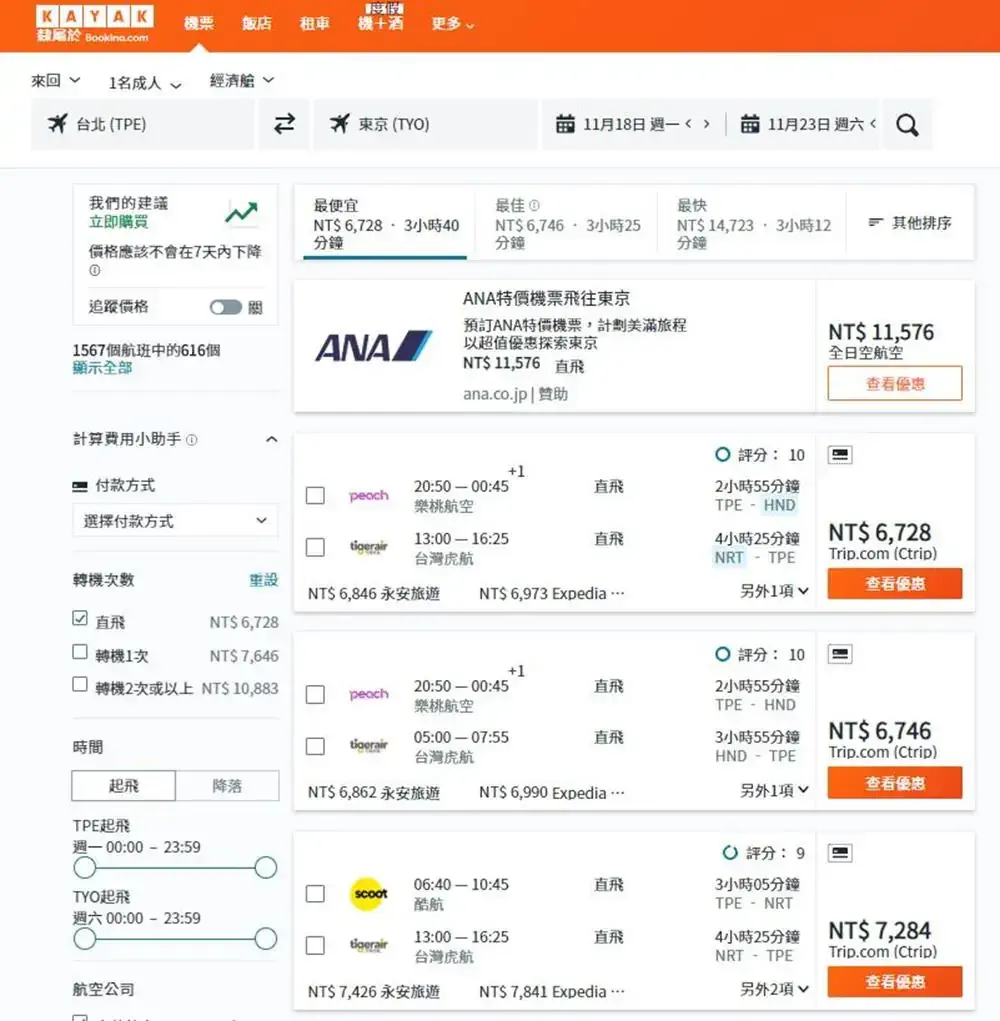Click payment card icon on NT$ 6,728 result

840,455
